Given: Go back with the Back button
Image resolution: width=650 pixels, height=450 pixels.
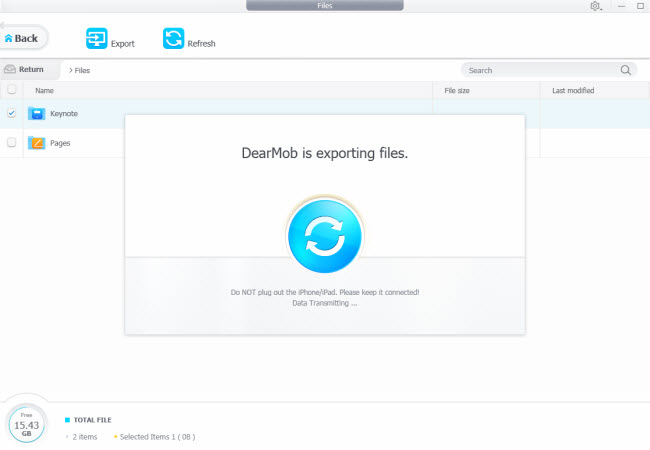Looking at the screenshot, I should pos(23,38).
